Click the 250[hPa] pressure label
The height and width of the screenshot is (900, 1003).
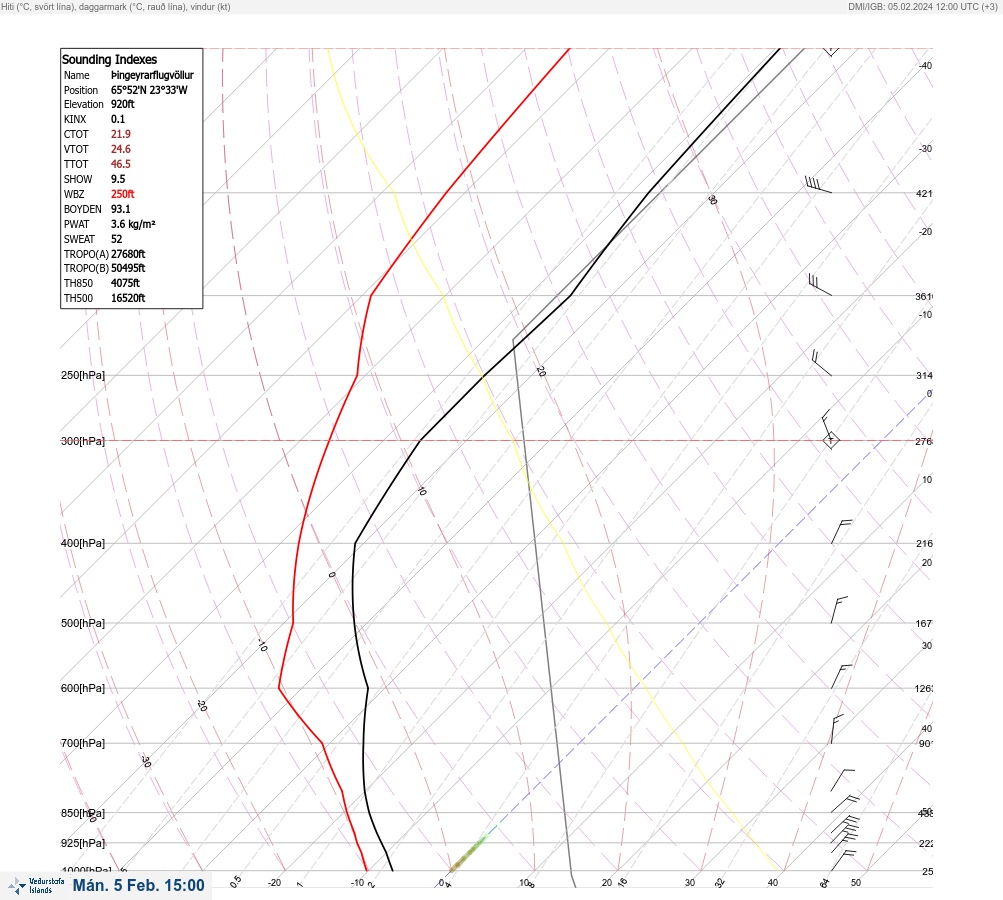83,375
